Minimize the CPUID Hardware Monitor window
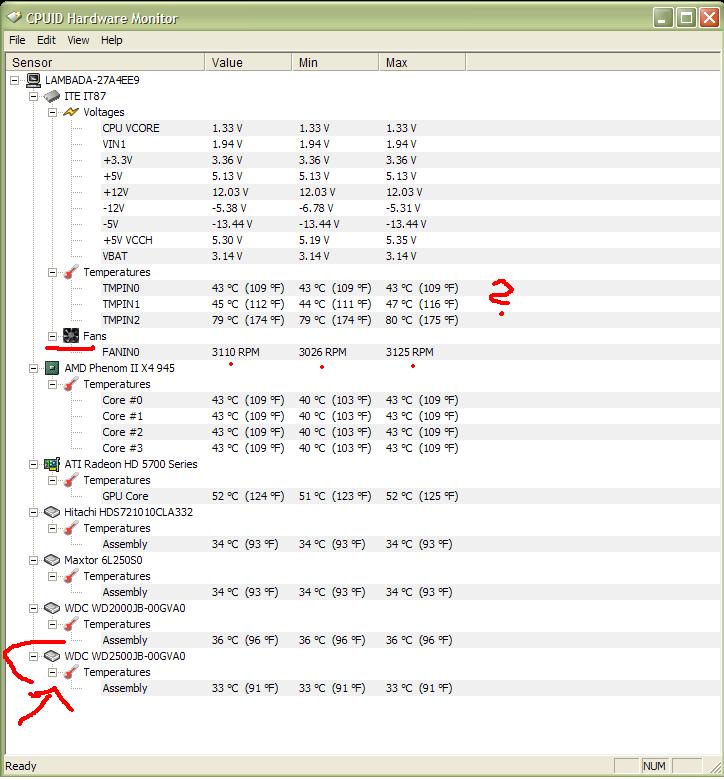 click(663, 18)
